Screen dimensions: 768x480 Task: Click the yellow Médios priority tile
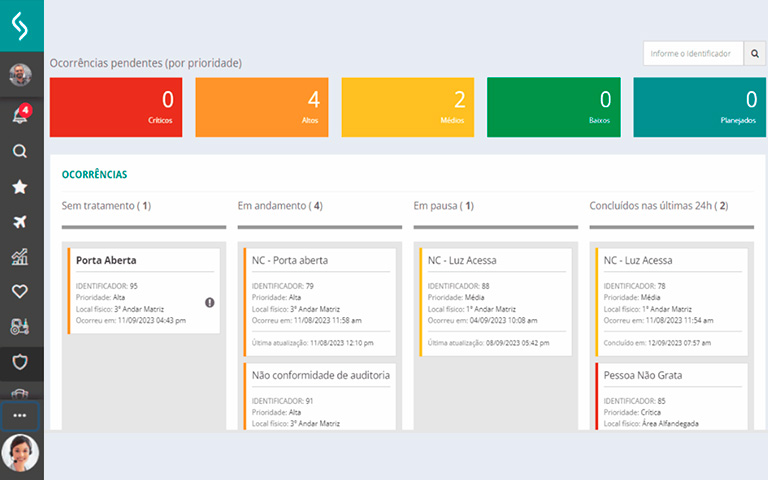408,107
